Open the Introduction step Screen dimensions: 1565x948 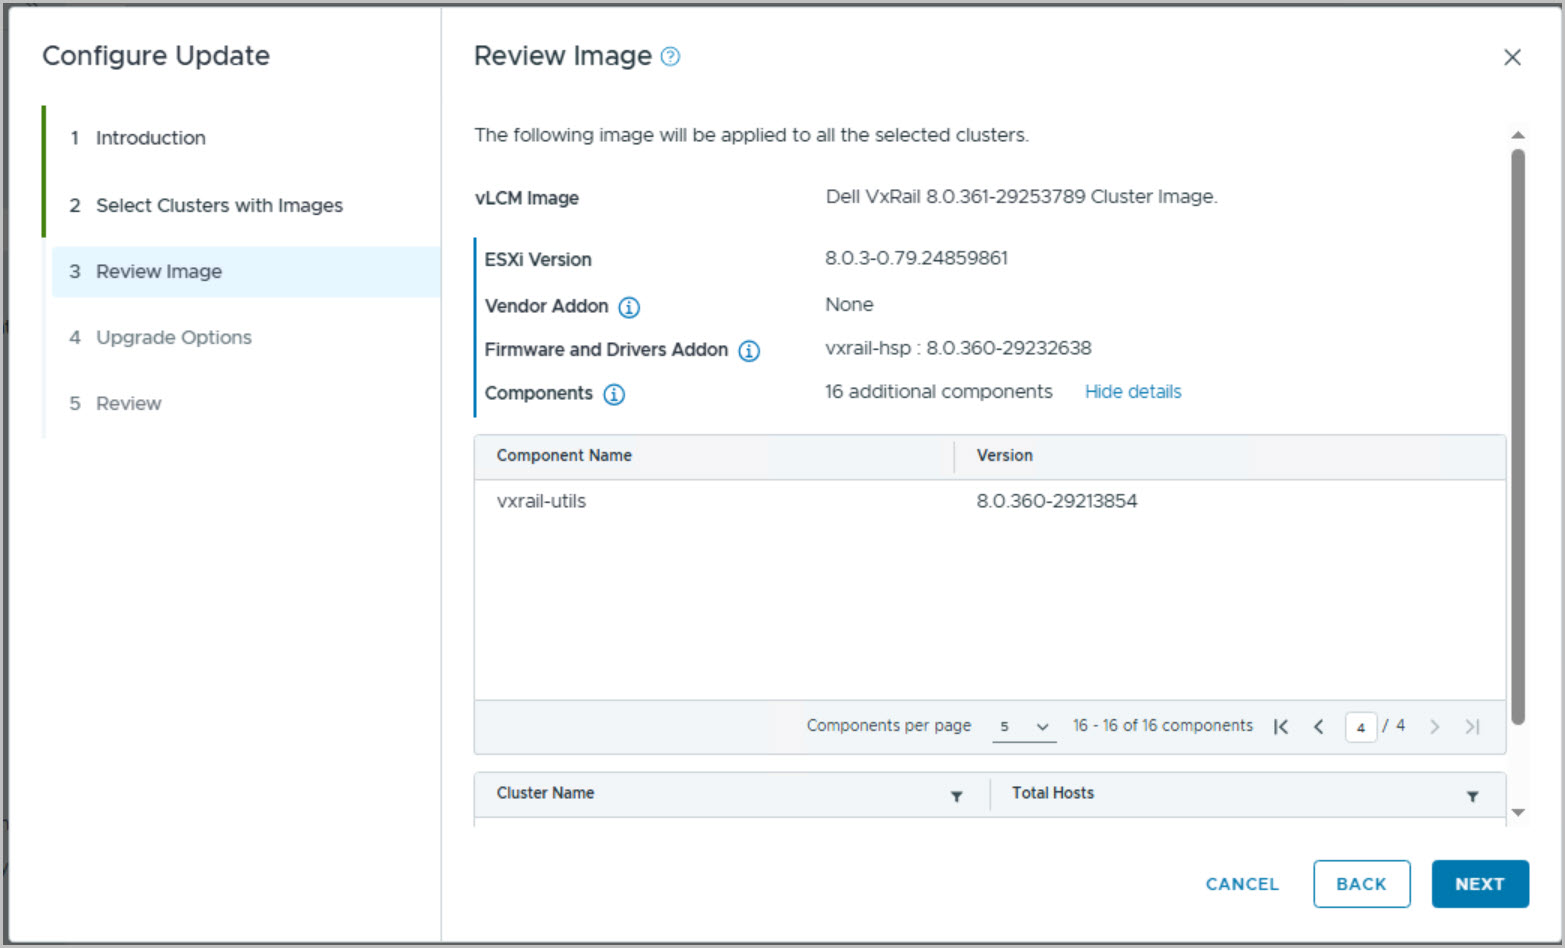pyautogui.click(x=150, y=138)
